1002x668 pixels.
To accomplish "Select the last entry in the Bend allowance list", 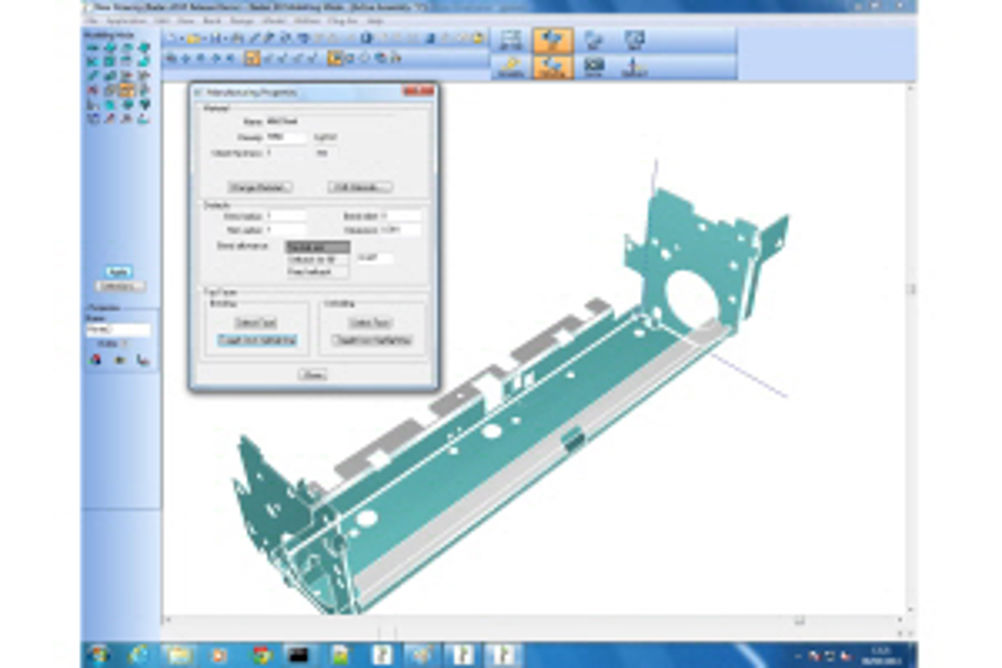I will pyautogui.click(x=317, y=272).
